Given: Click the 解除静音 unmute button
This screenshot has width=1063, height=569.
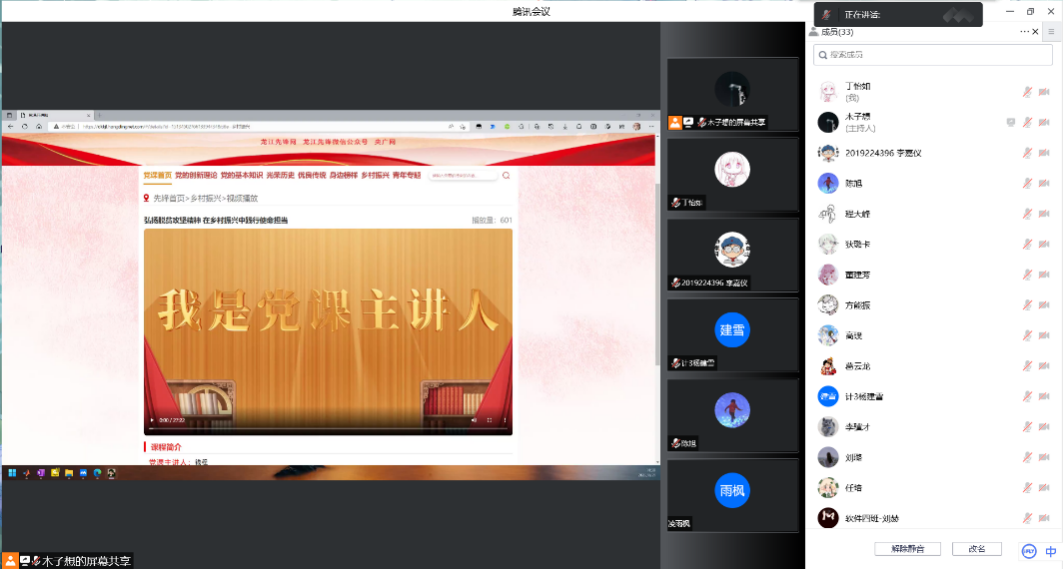Looking at the screenshot, I should click(x=906, y=549).
